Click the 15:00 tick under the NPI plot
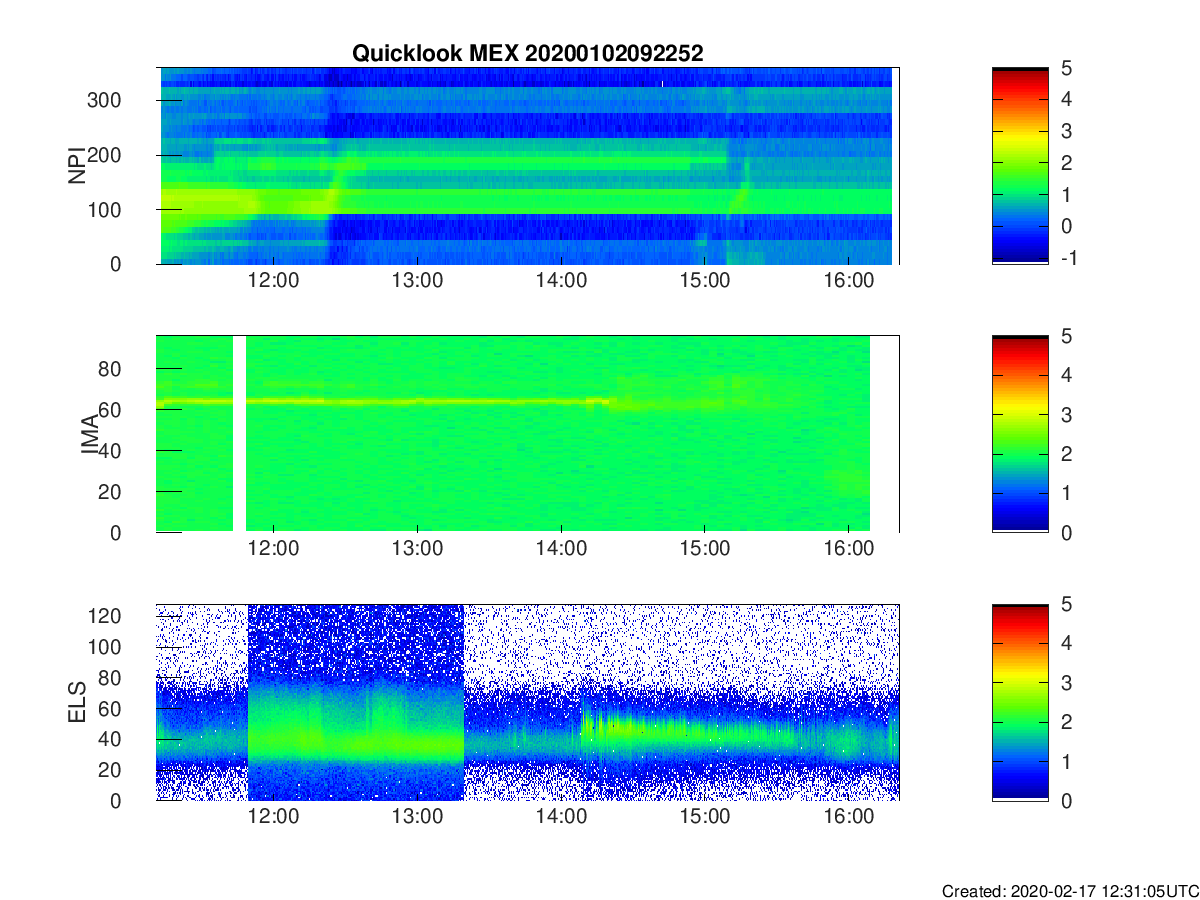1200x900 pixels. click(704, 281)
